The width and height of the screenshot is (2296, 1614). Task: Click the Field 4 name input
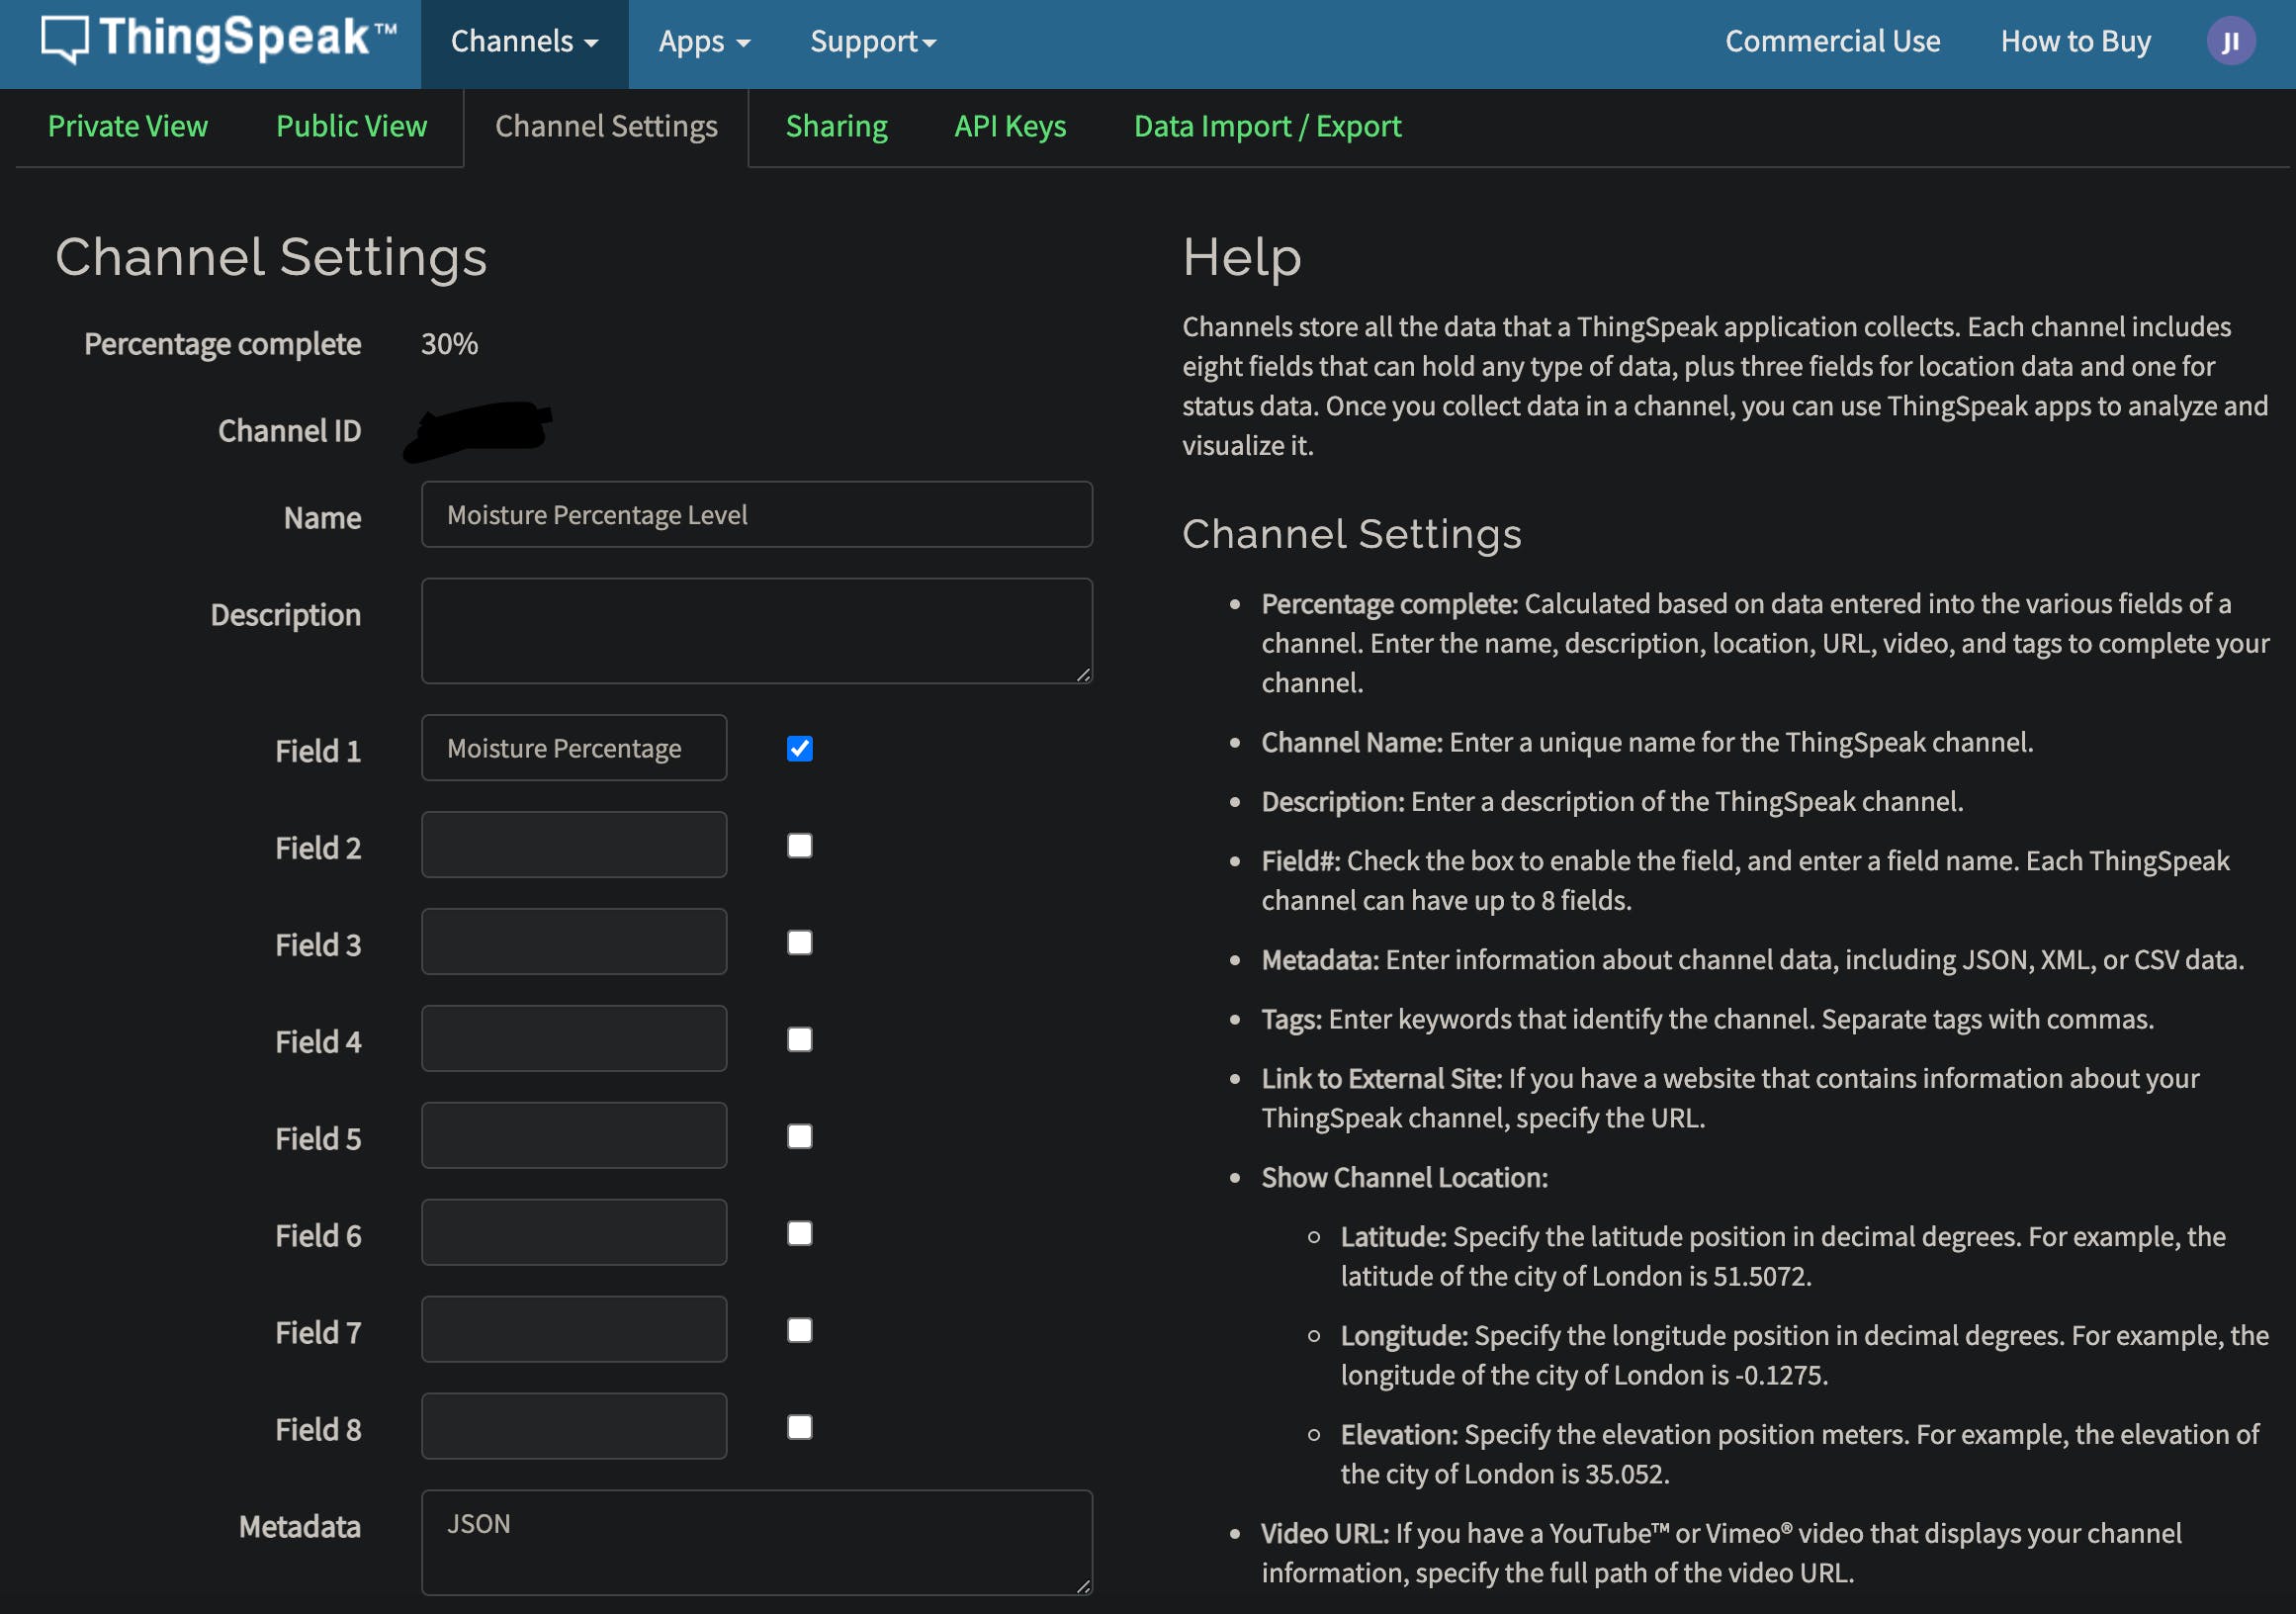pos(574,1039)
